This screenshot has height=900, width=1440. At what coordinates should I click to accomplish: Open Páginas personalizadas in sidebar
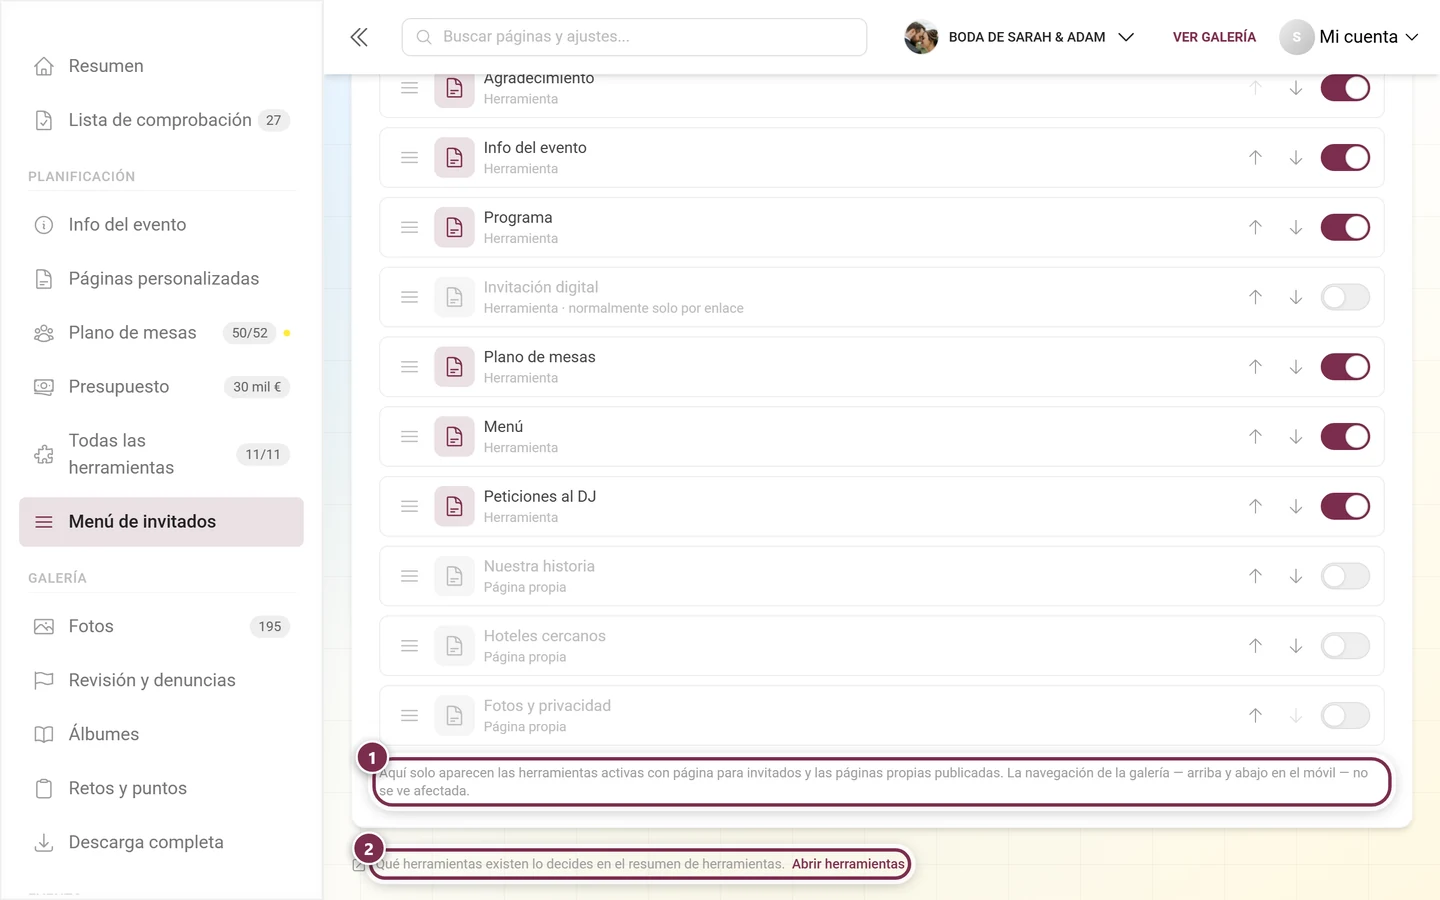(161, 279)
